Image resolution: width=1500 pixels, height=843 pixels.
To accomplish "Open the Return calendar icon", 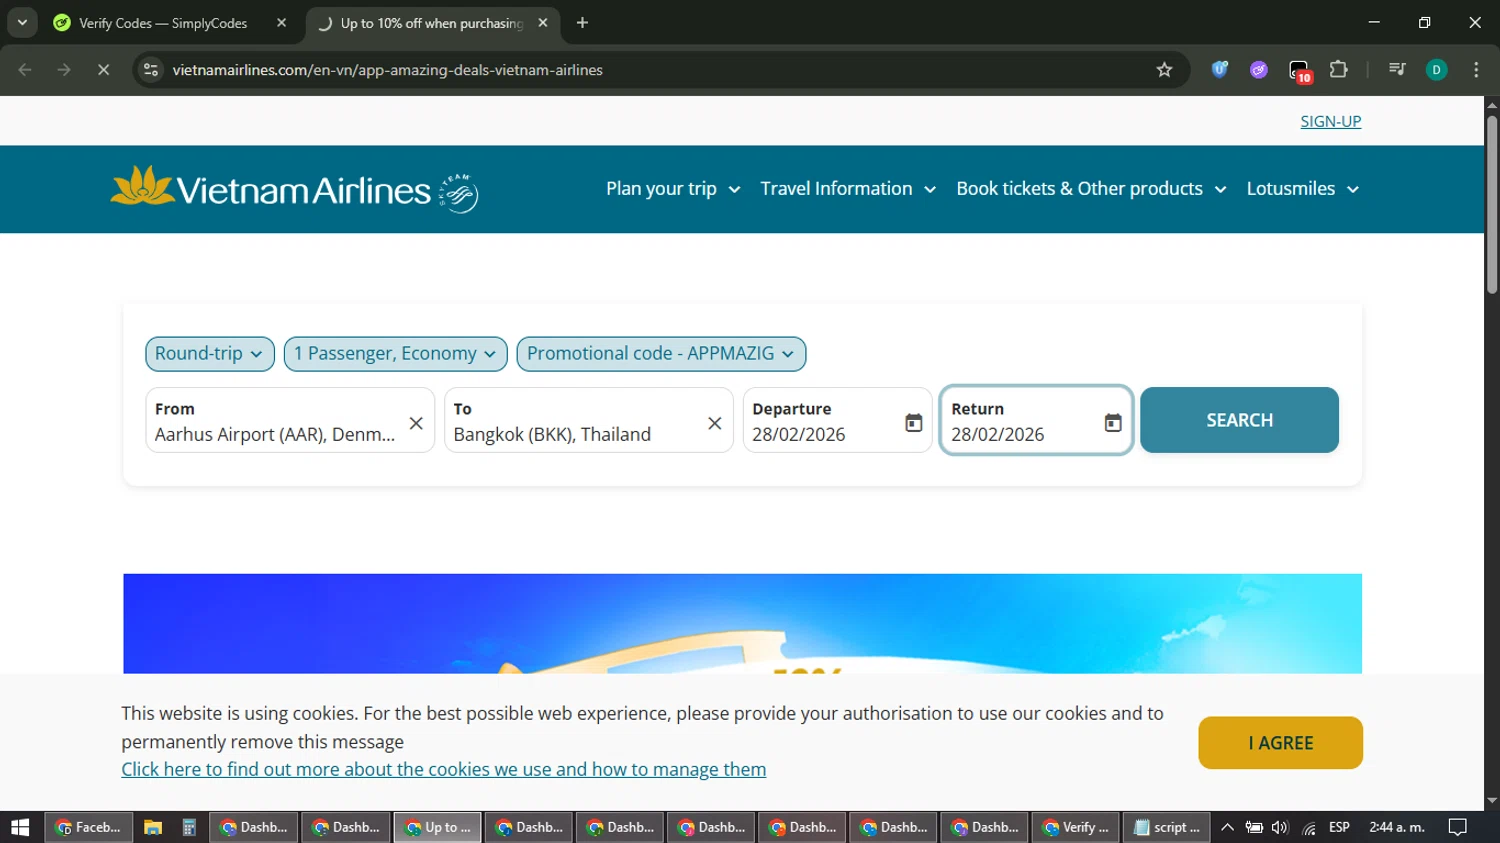I will tap(1113, 423).
